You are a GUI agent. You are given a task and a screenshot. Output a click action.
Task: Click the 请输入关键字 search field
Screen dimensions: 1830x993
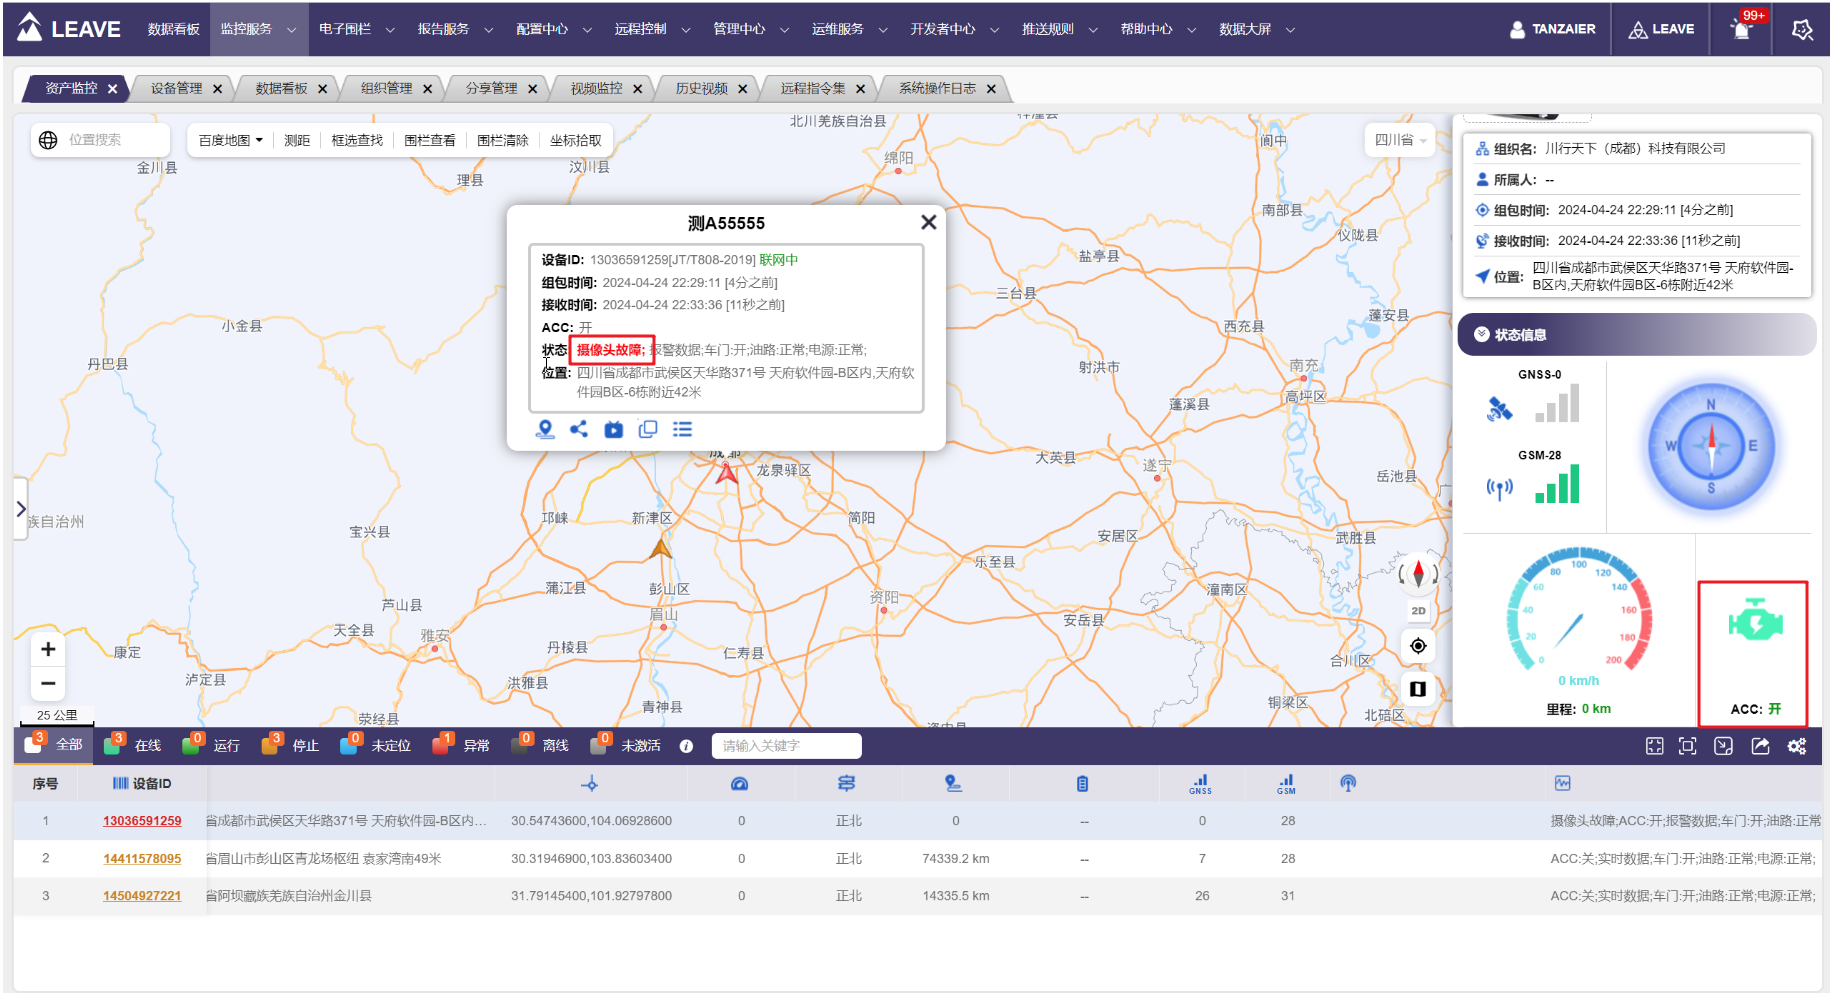(x=786, y=746)
